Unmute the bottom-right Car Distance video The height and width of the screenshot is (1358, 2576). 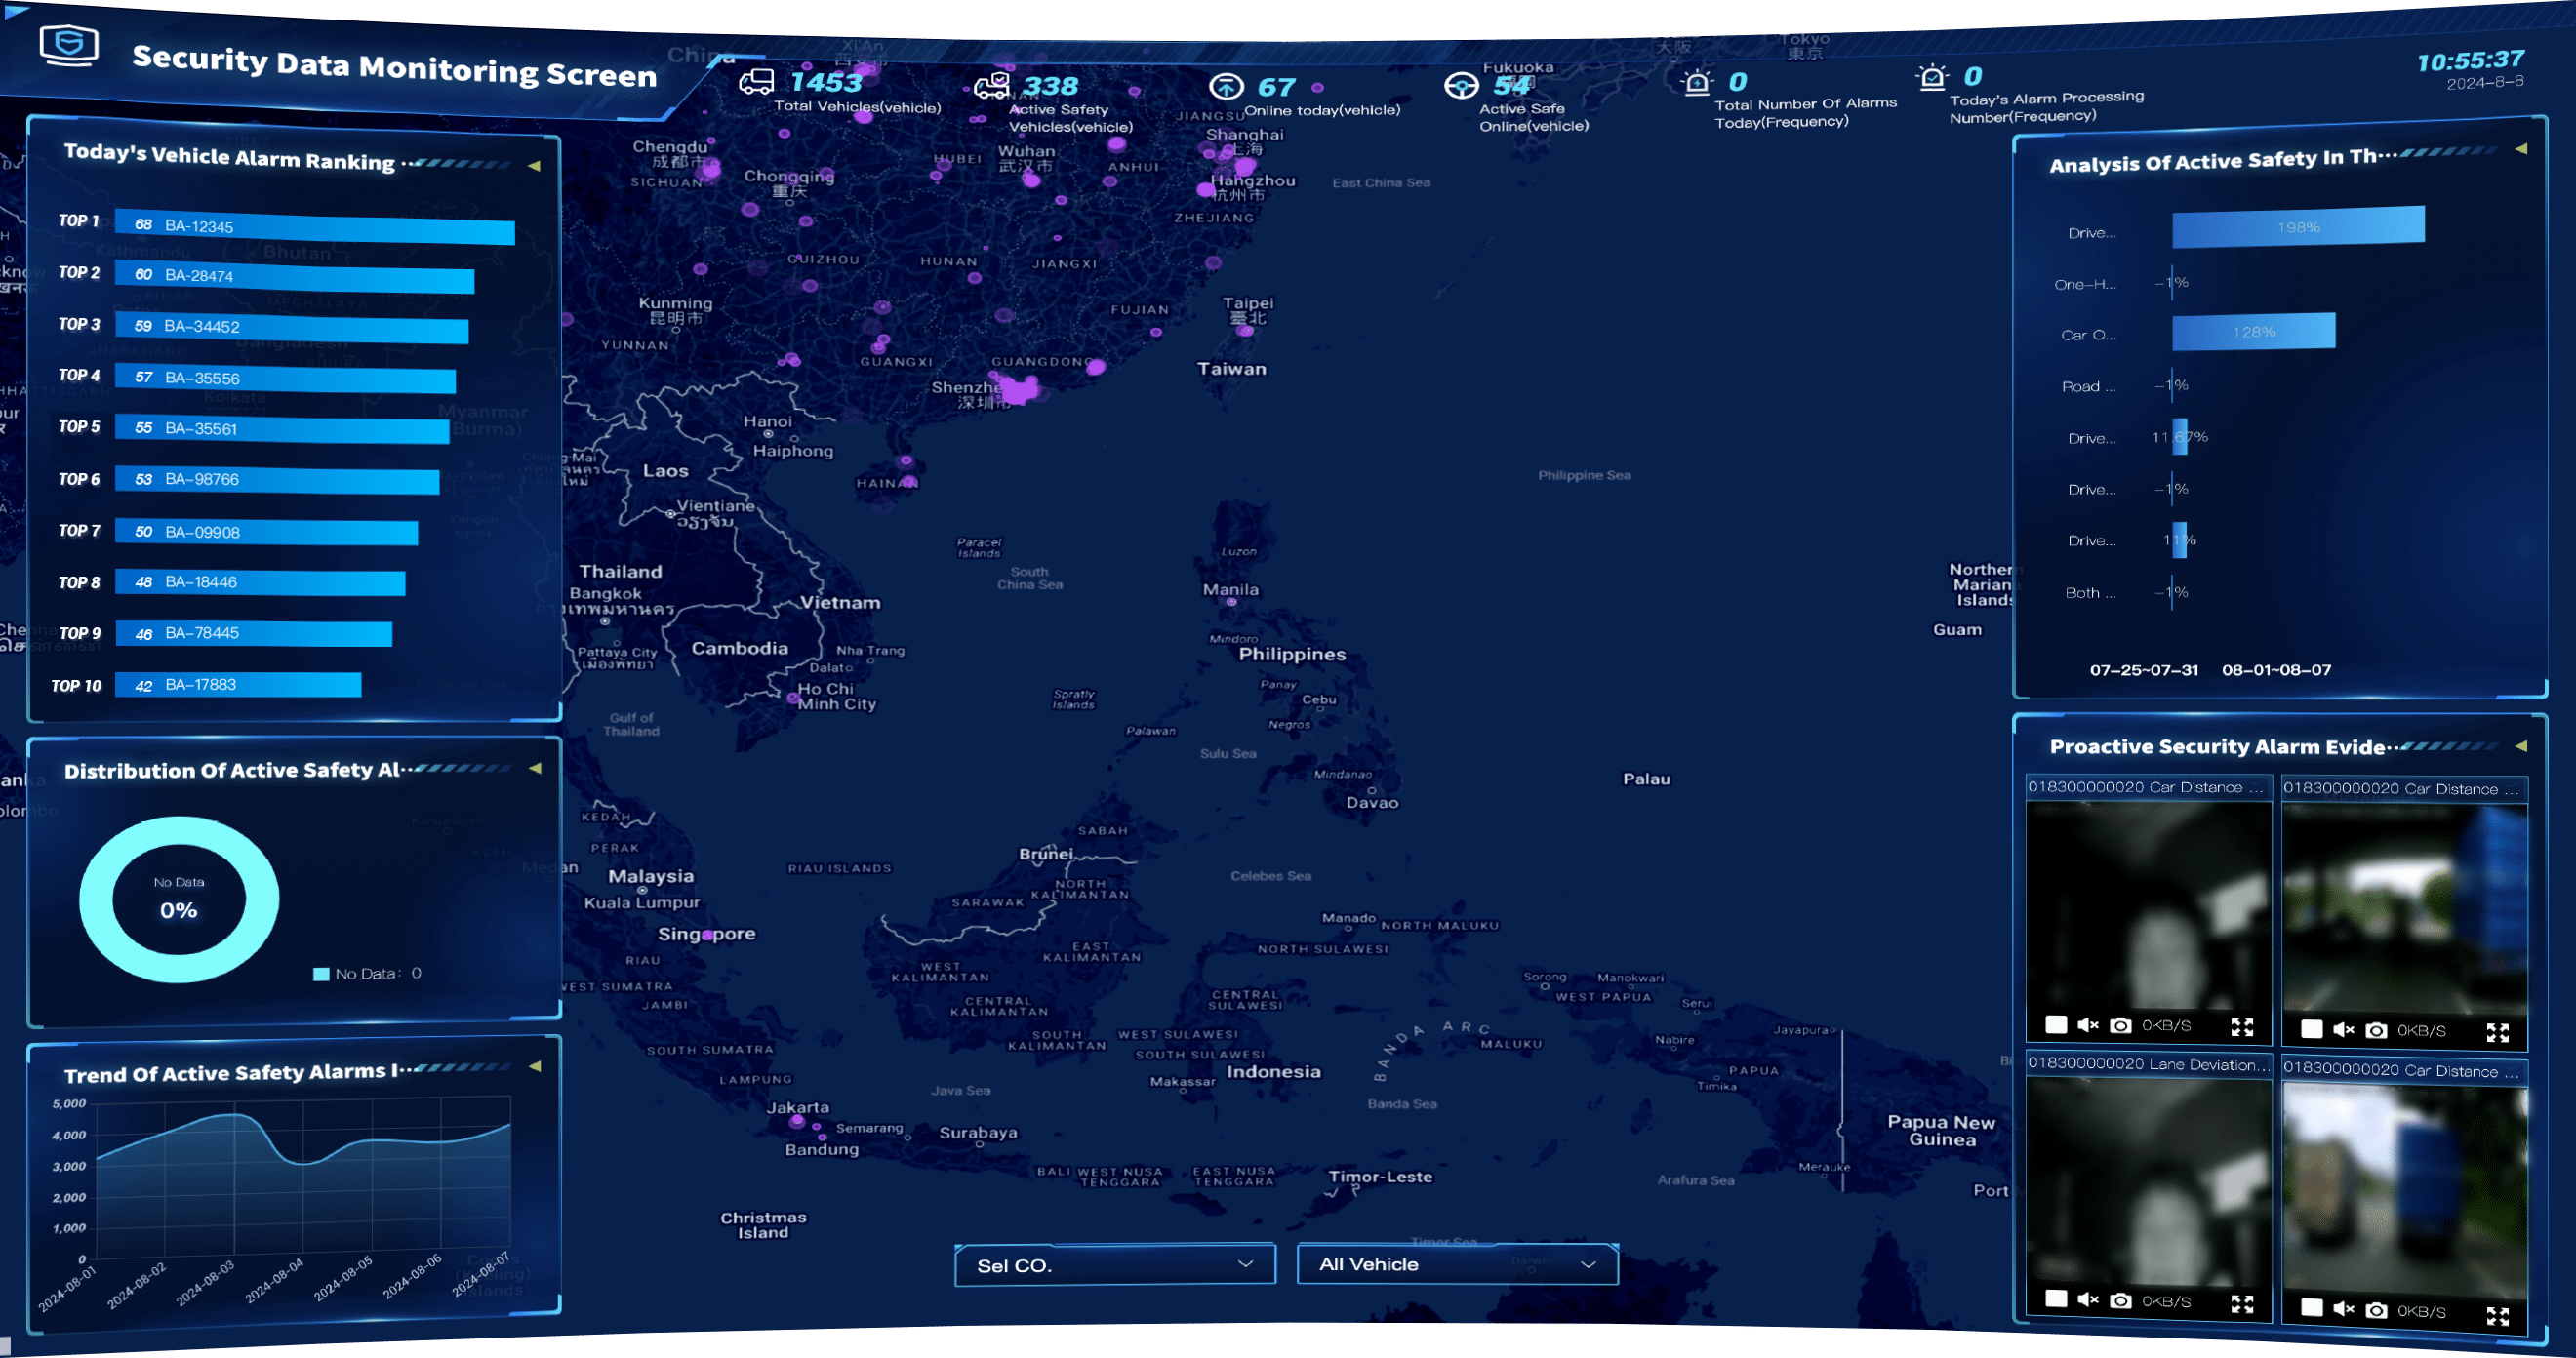click(x=2343, y=1308)
